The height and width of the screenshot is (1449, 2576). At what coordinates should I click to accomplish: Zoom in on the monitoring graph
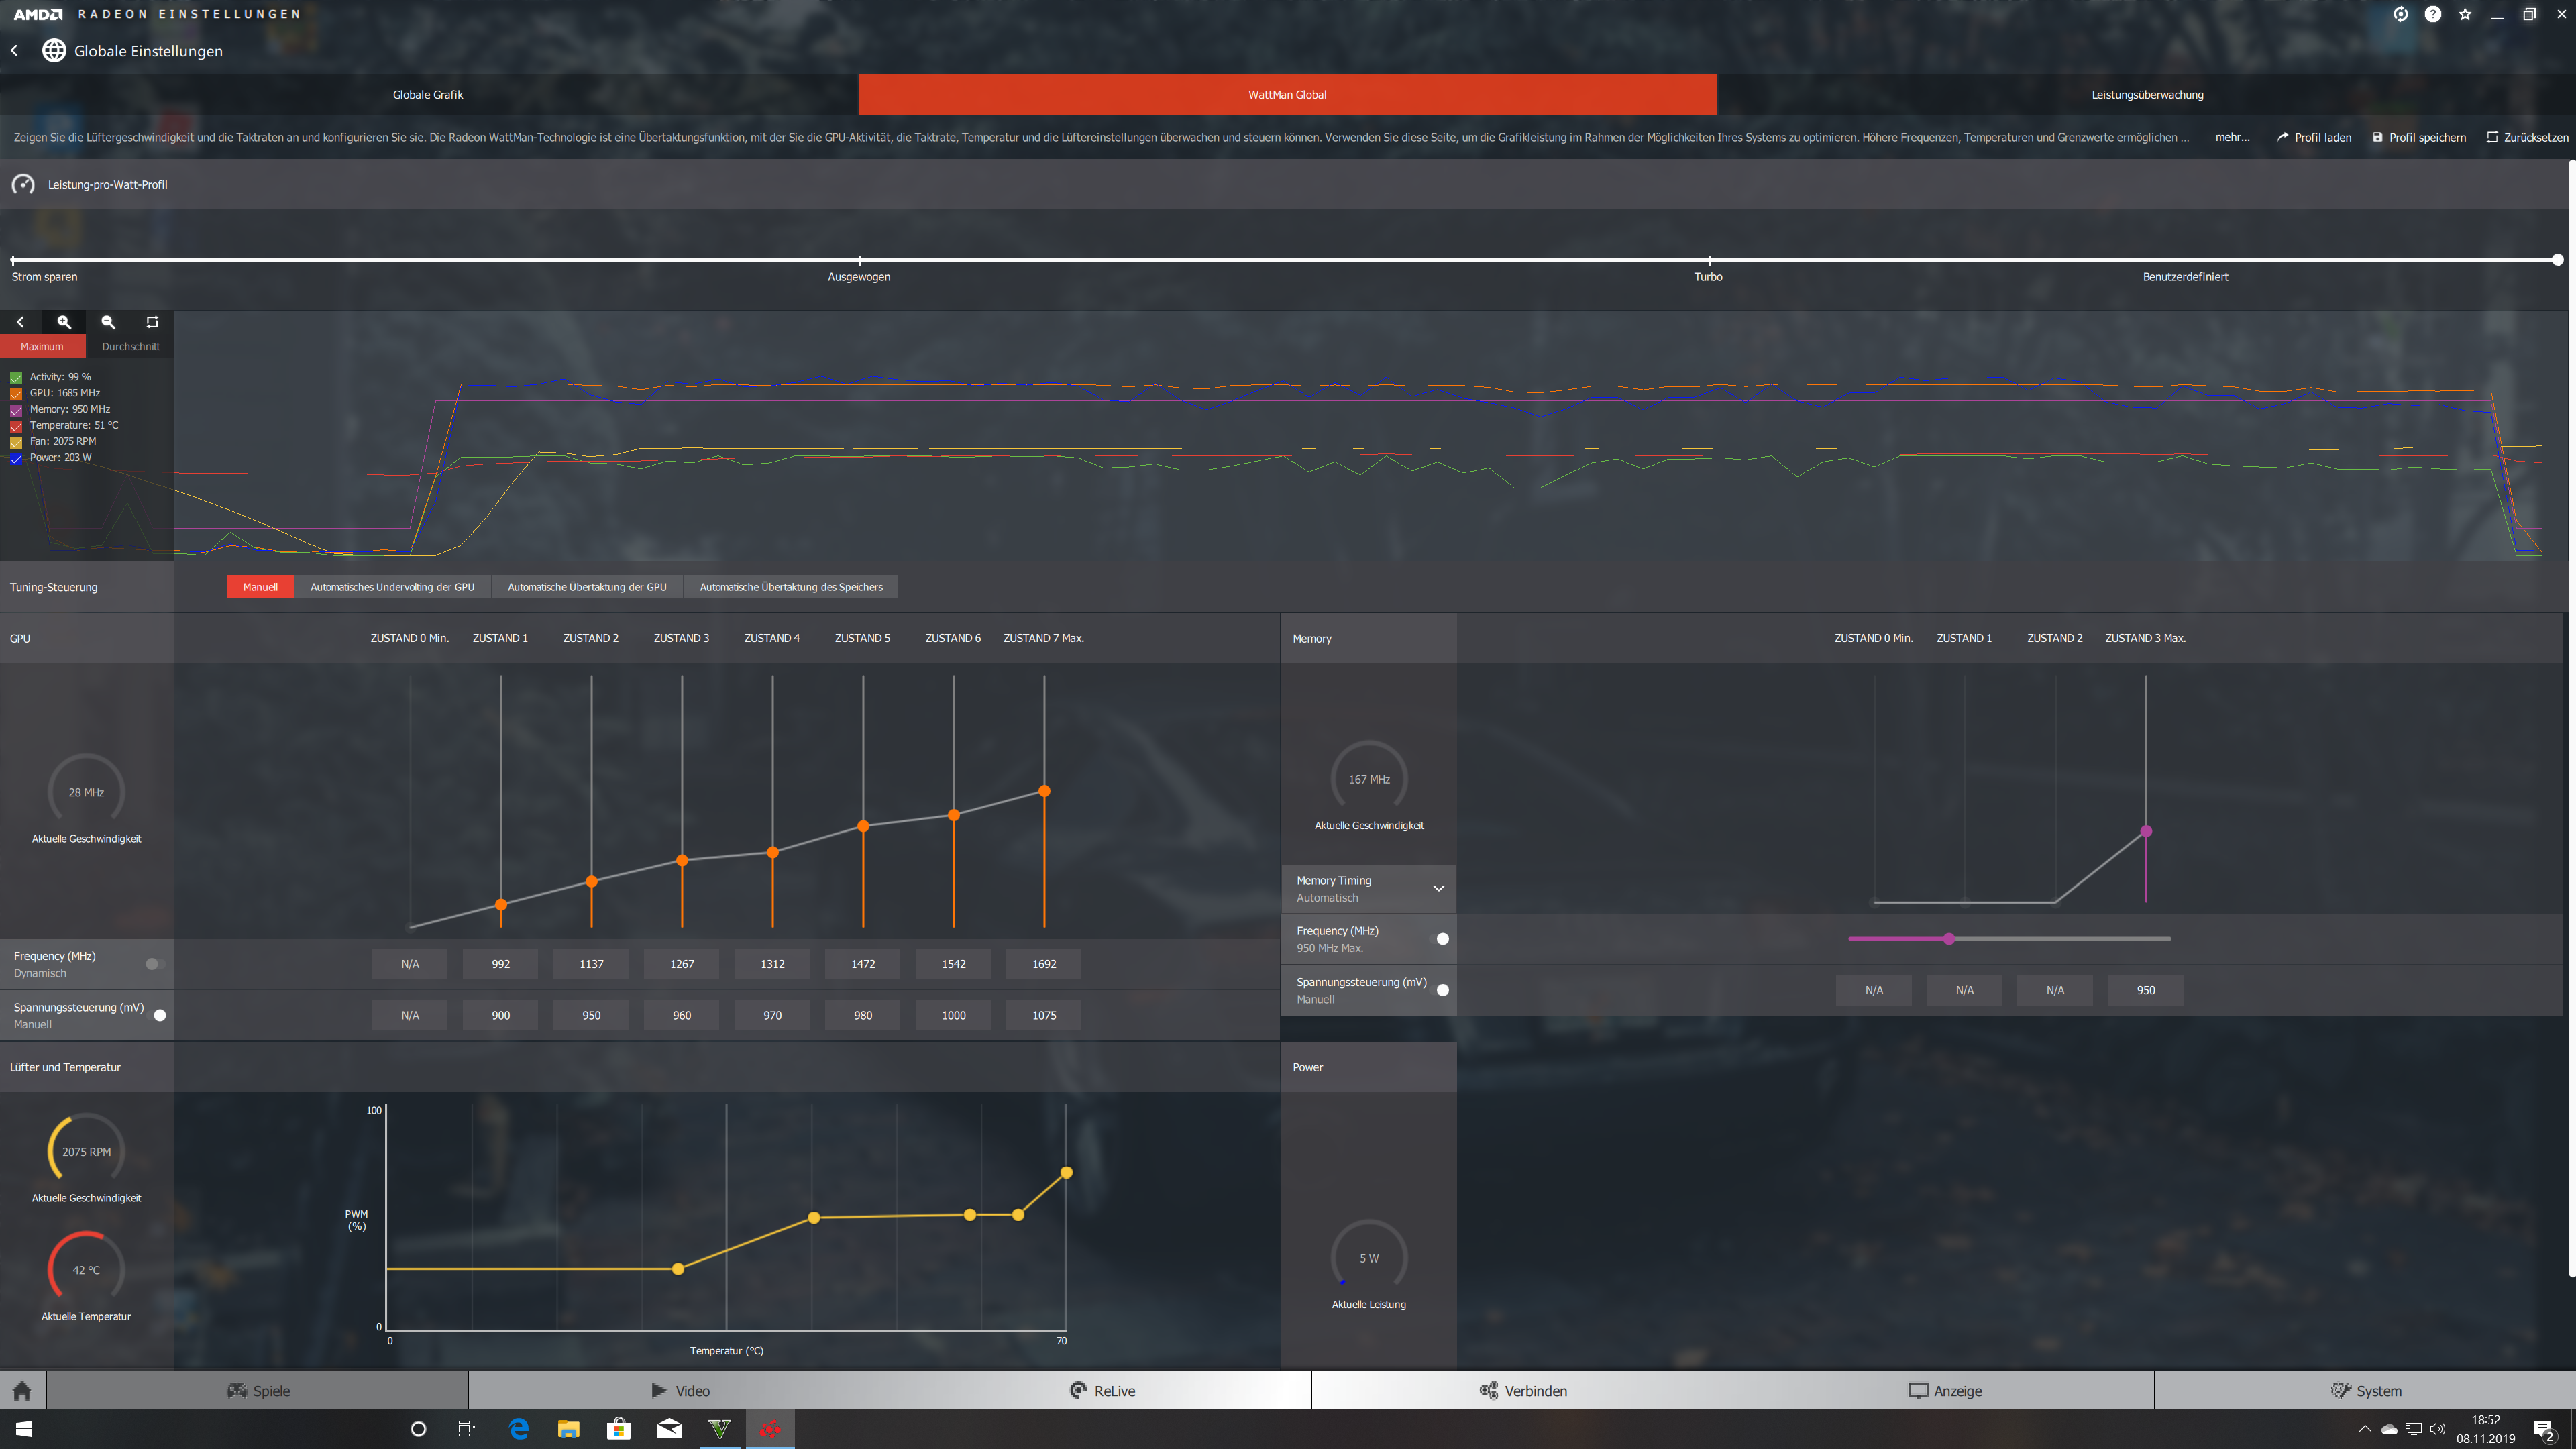click(64, 322)
